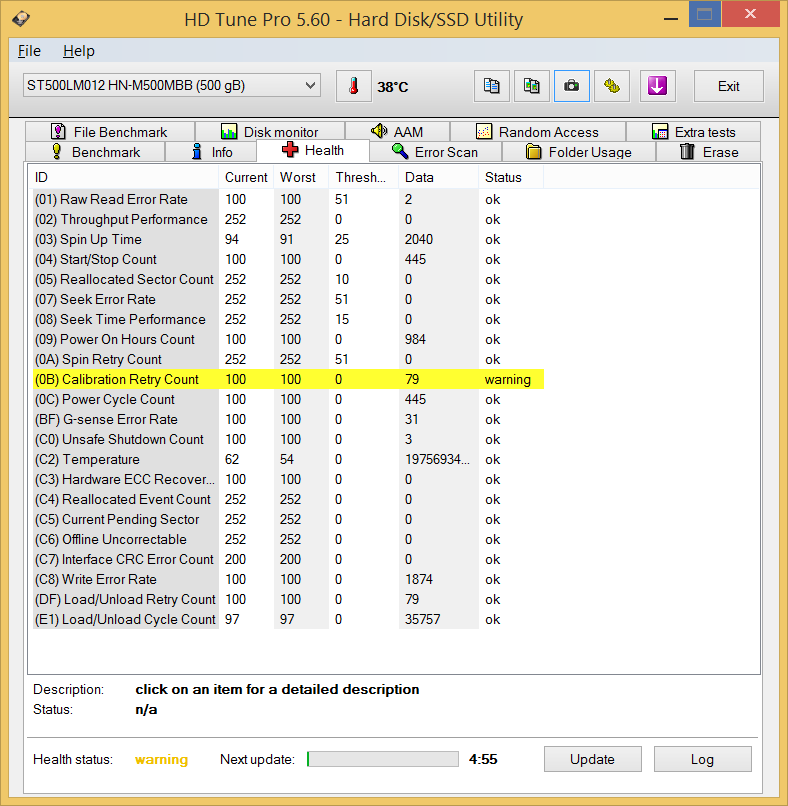Click the ID column header

124,177
